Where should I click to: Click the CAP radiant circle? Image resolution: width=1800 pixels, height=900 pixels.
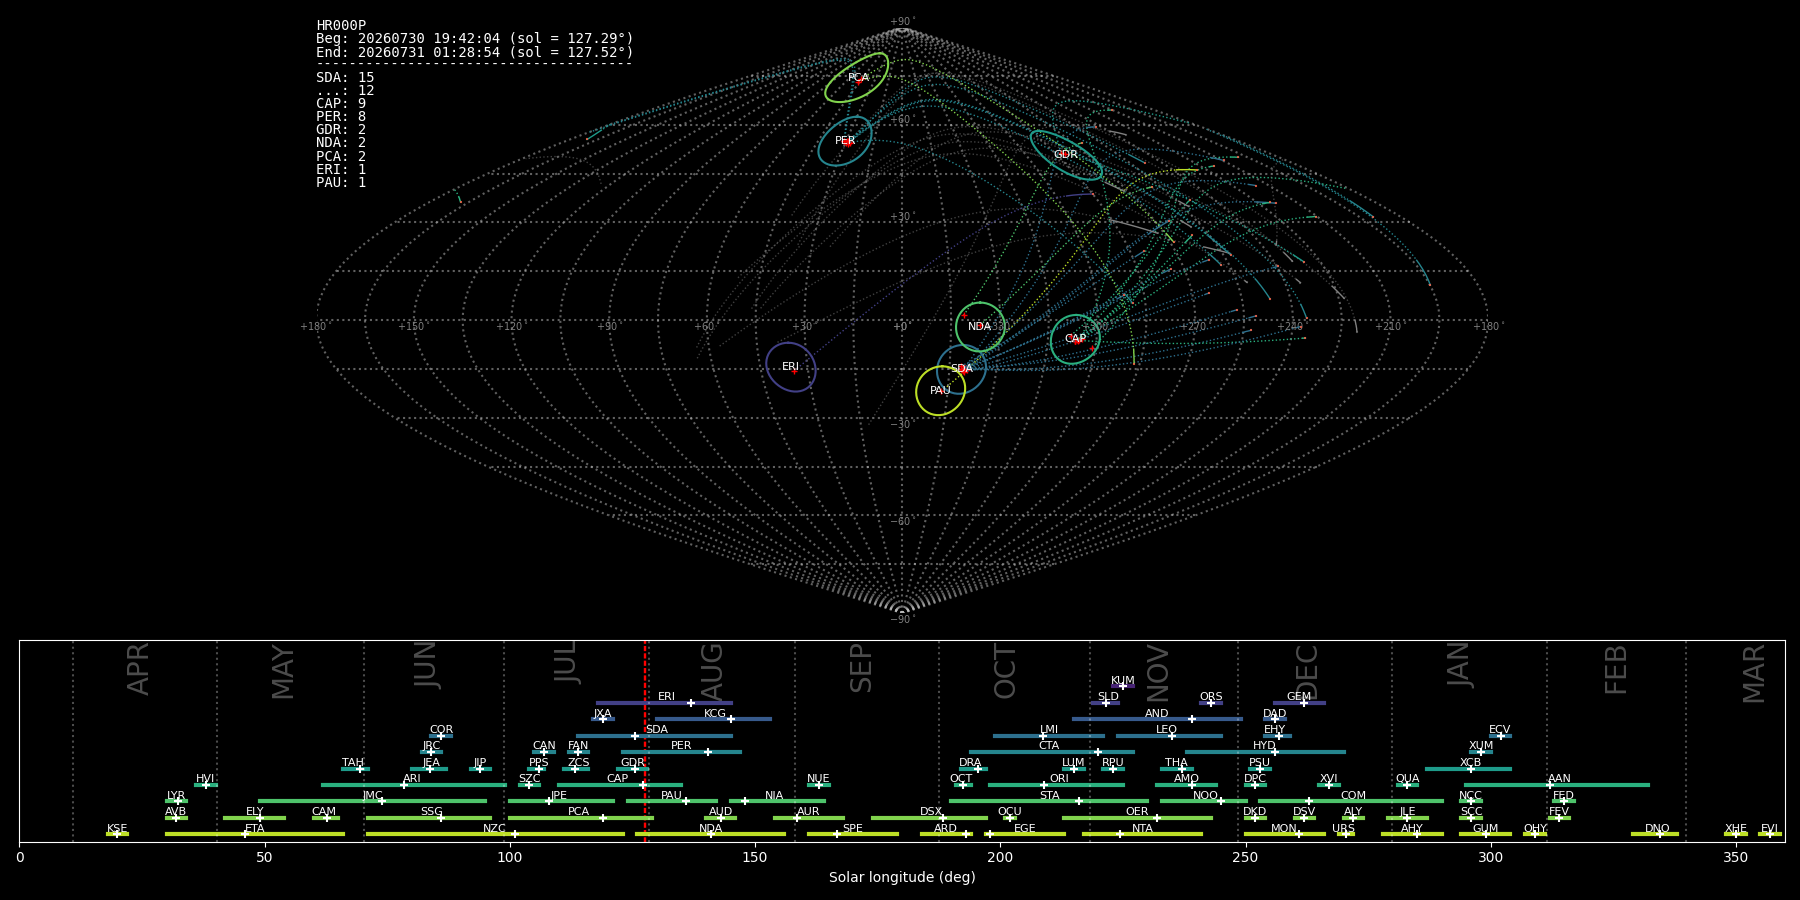click(1075, 339)
